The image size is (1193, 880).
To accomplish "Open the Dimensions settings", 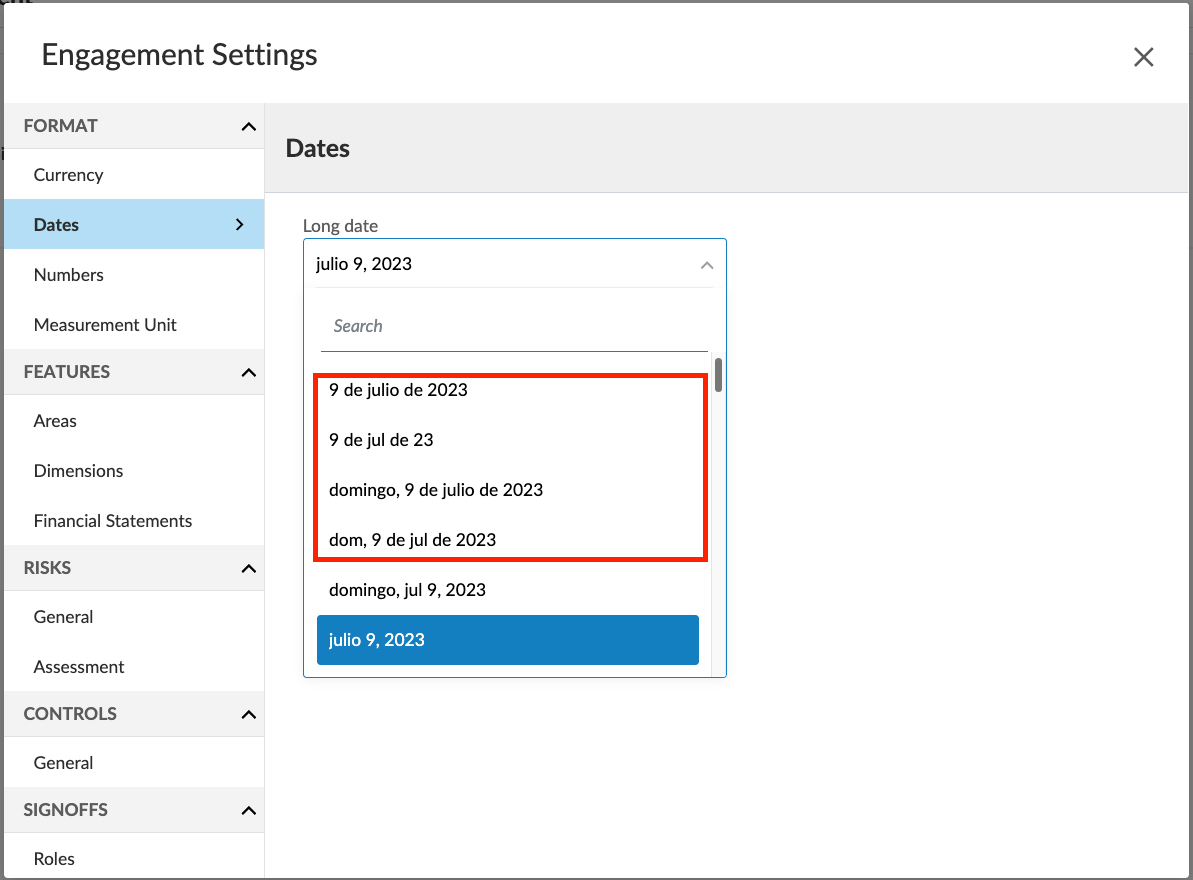I will tap(134, 471).
